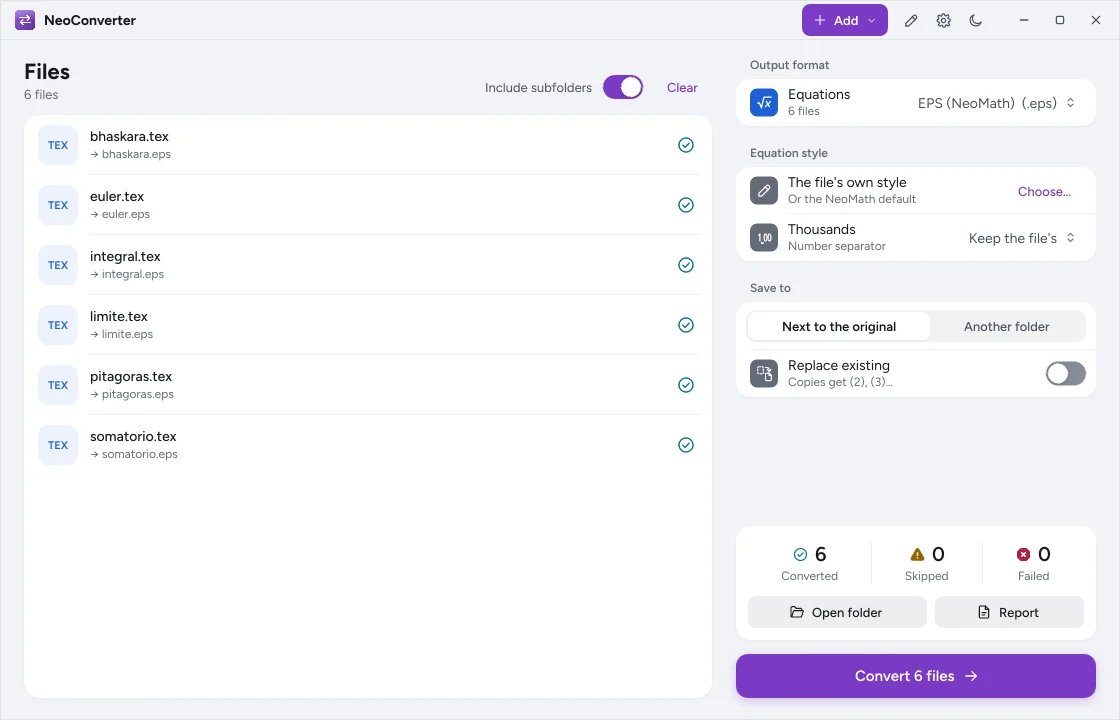Switch to dark mode with moon icon
Viewport: 1120px width, 720px height.
pyautogui.click(x=976, y=21)
